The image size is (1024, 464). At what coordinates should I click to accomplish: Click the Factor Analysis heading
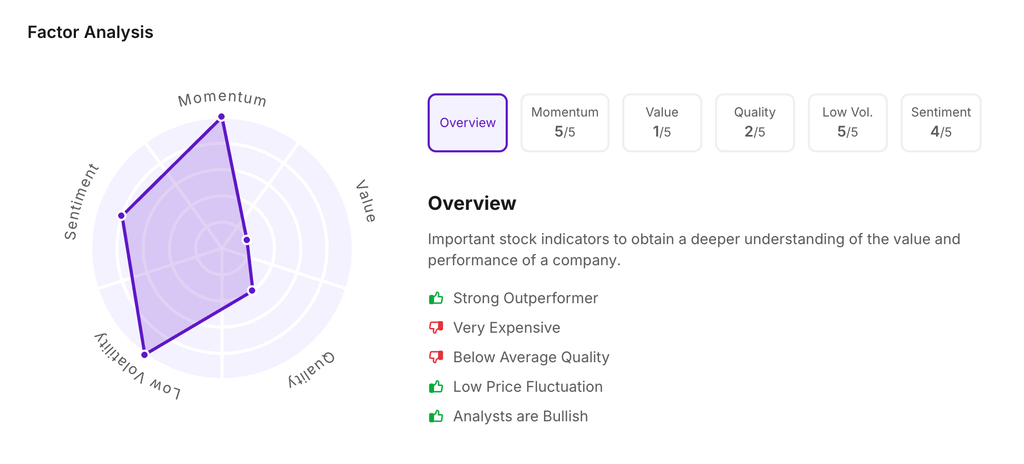(90, 32)
